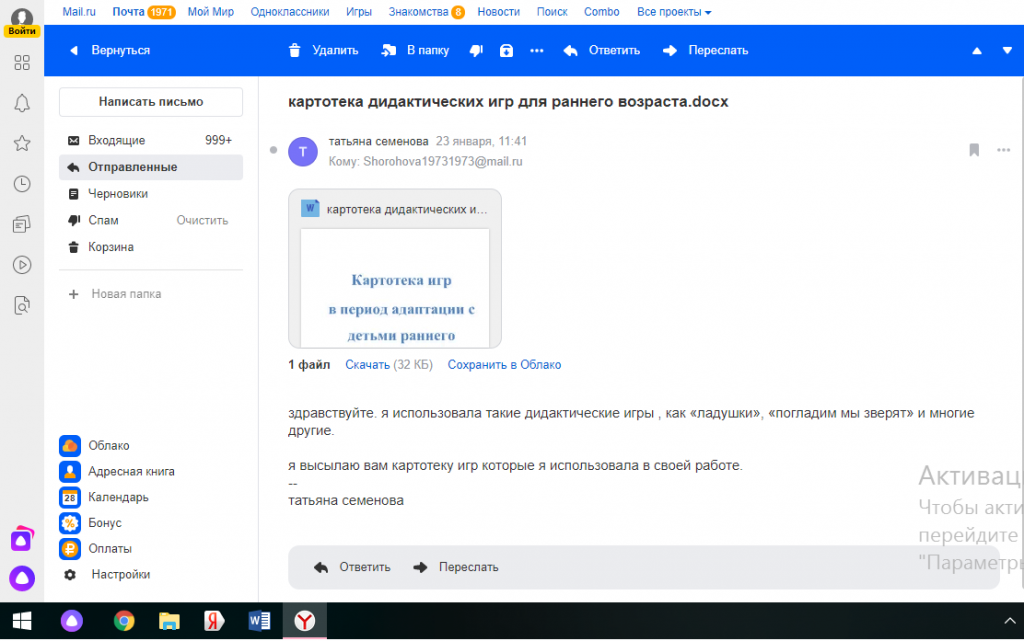Click the trash Delete icon in toolbar

point(294,50)
